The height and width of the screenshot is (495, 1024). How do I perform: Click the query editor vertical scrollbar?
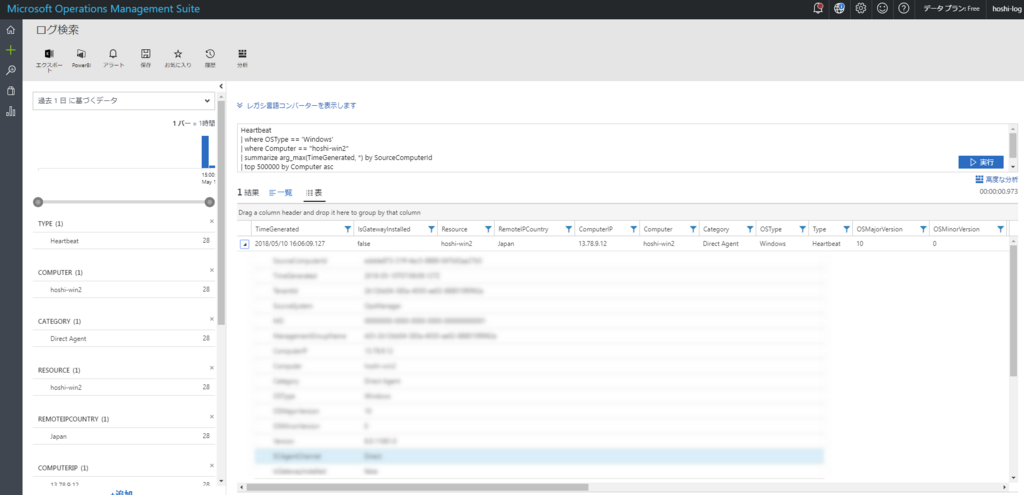(x=1013, y=148)
